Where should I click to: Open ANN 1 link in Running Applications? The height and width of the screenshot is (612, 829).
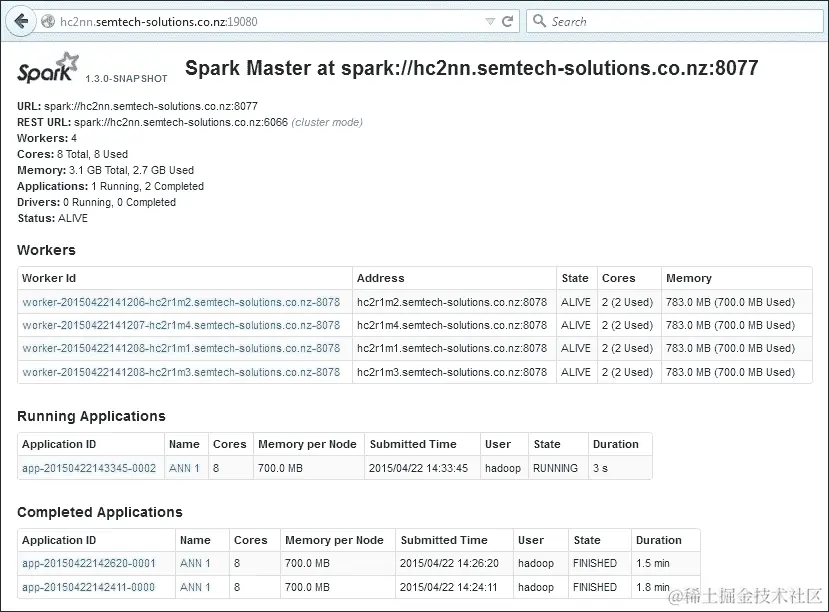point(184,468)
